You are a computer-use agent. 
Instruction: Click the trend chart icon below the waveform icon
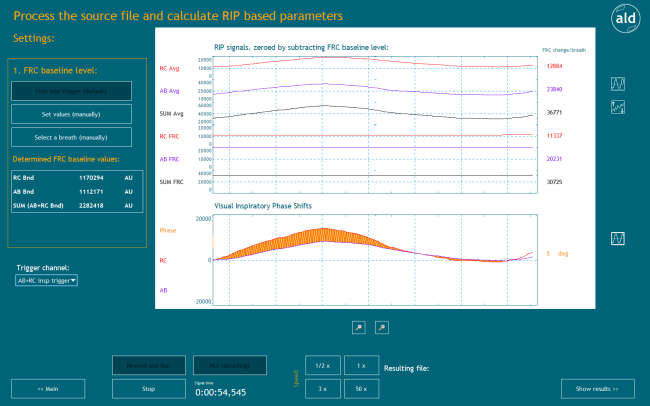[619, 106]
